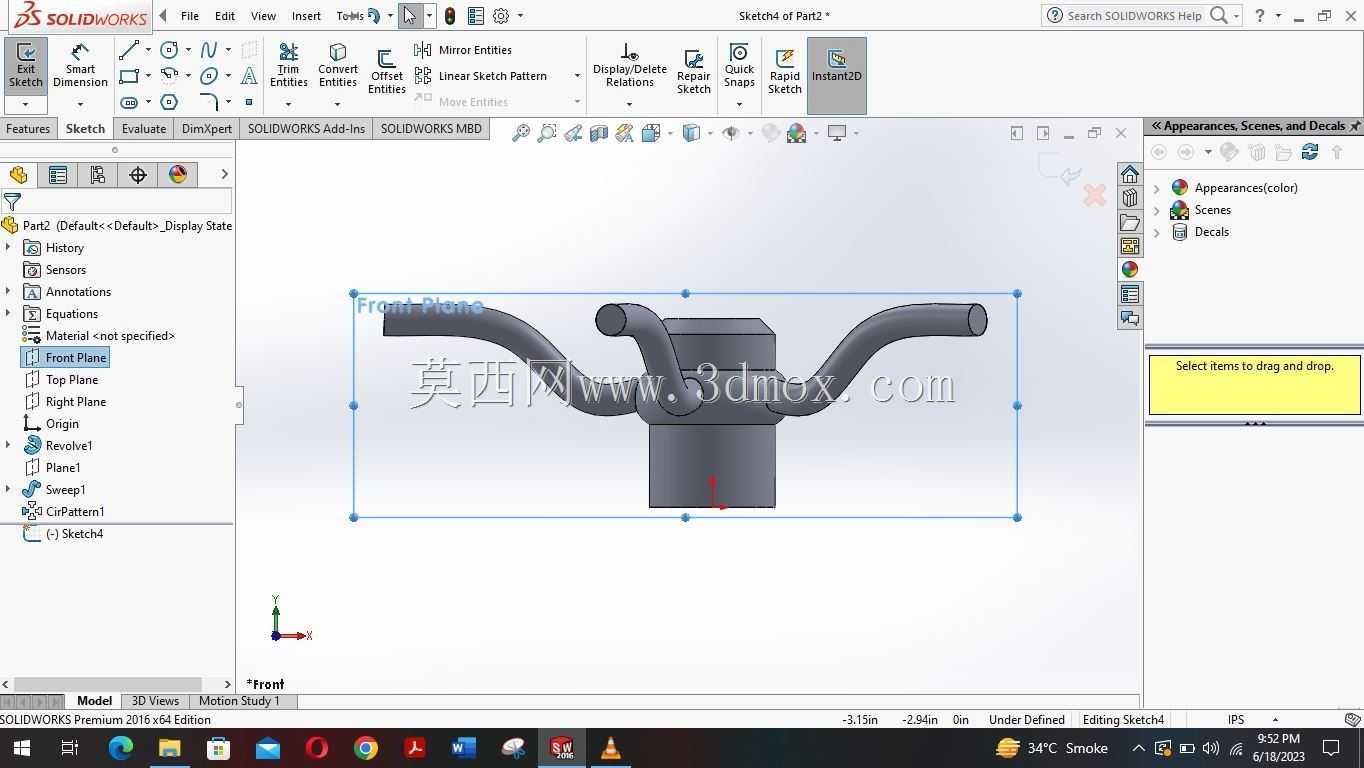
Task: Open the Hide/Show Items eye icon
Action: pos(731,133)
